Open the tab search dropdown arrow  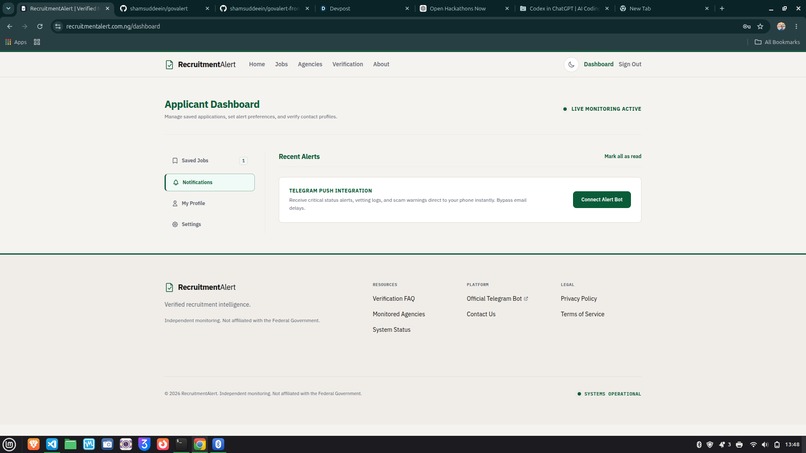point(8,8)
